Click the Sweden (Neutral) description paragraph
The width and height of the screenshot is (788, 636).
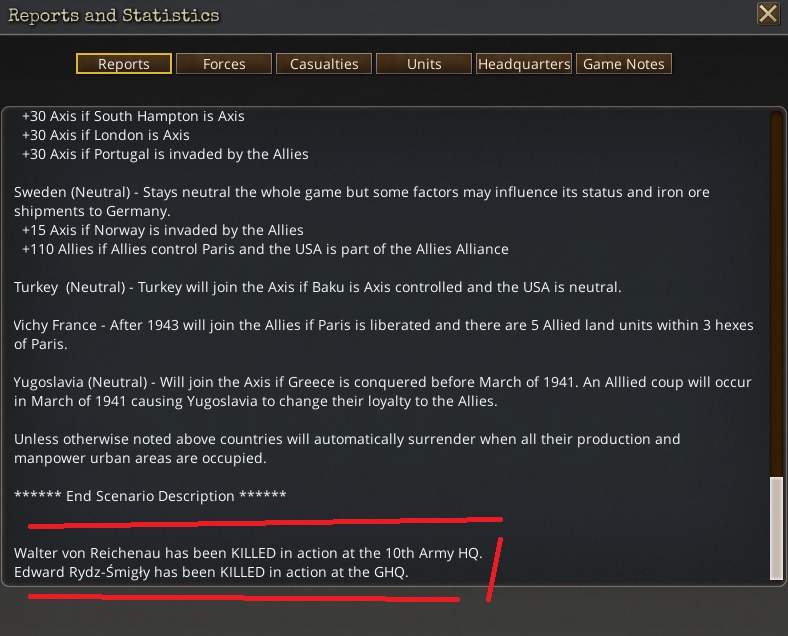click(x=362, y=201)
